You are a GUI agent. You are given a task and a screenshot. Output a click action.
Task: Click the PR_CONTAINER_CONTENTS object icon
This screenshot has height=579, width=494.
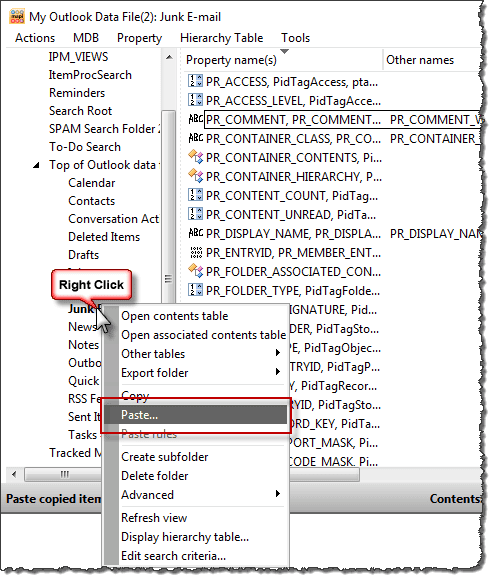click(196, 157)
